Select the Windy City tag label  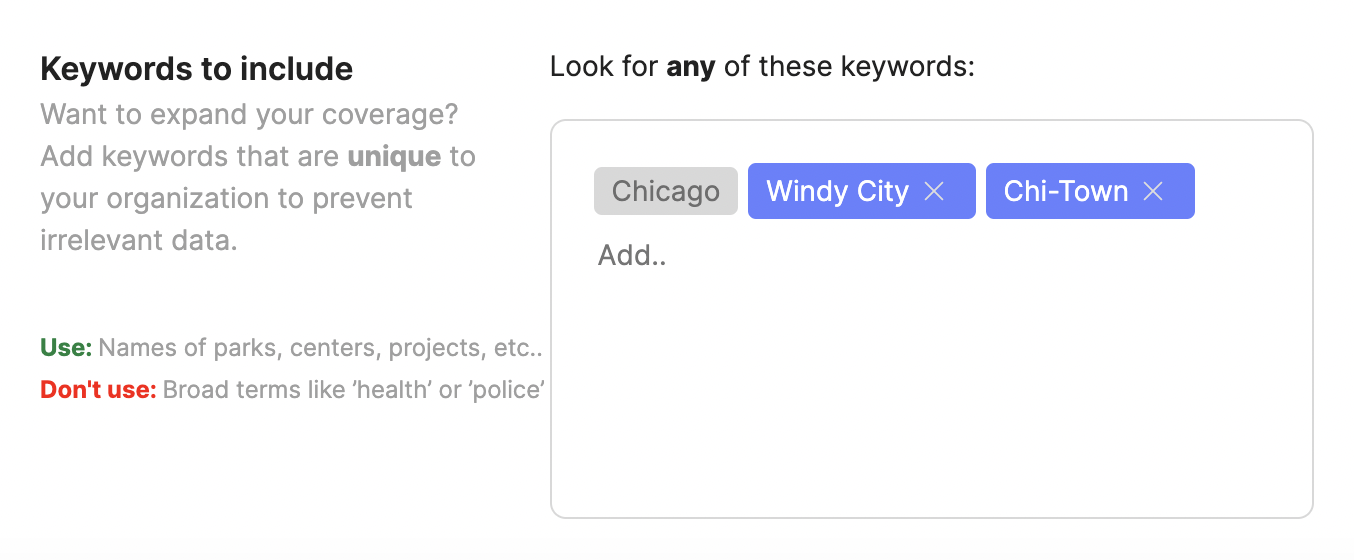pyautogui.click(x=837, y=191)
